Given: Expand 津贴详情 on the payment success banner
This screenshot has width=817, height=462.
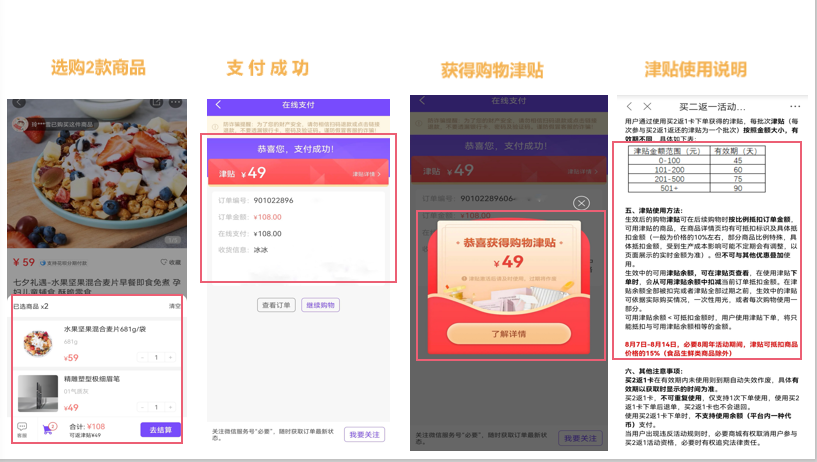Looking at the screenshot, I should (x=373, y=174).
